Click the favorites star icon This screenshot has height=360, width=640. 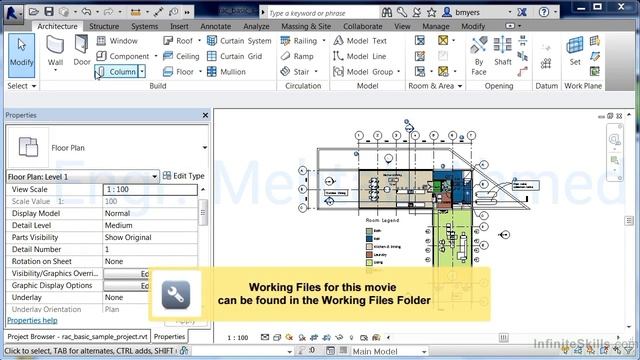(431, 12)
